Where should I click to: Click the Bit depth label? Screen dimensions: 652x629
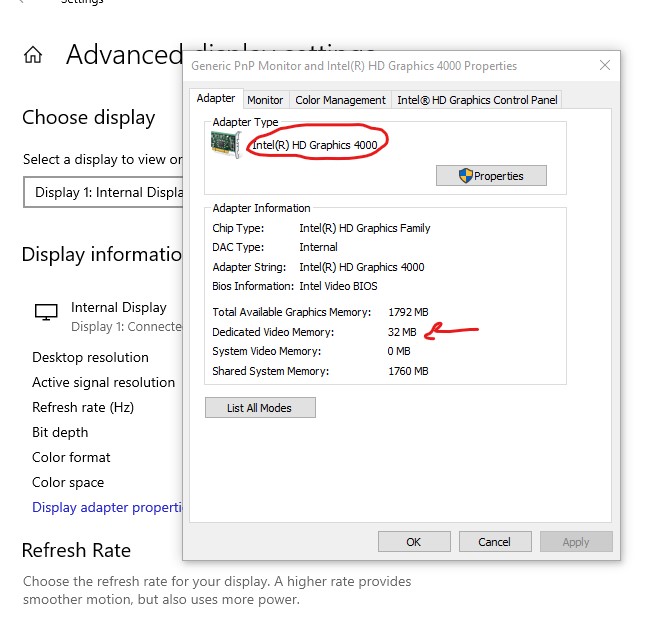click(60, 432)
